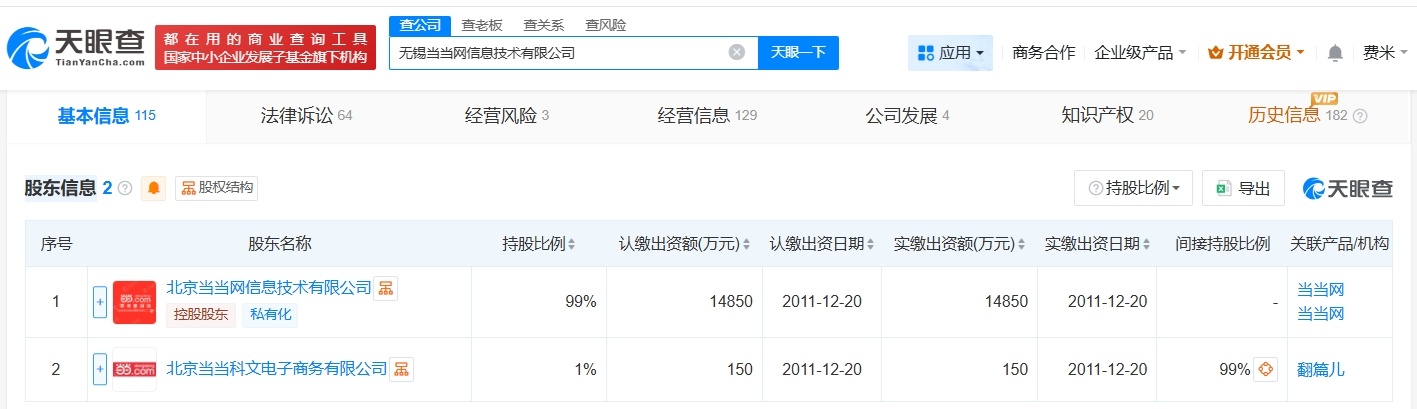Image resolution: width=1417 pixels, height=409 pixels.
Task: Select the 经营风险 tab
Action: click(x=507, y=116)
